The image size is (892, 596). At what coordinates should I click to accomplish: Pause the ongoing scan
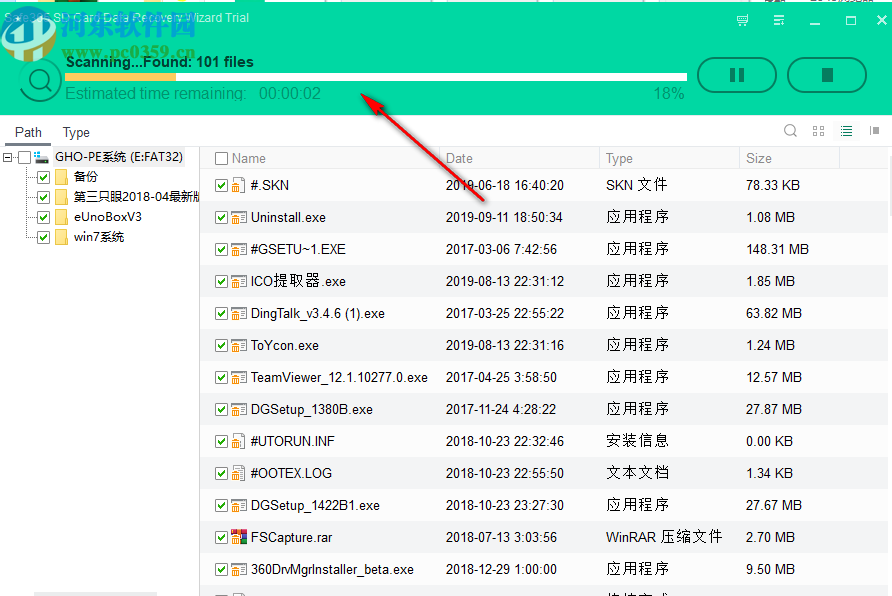click(737, 75)
